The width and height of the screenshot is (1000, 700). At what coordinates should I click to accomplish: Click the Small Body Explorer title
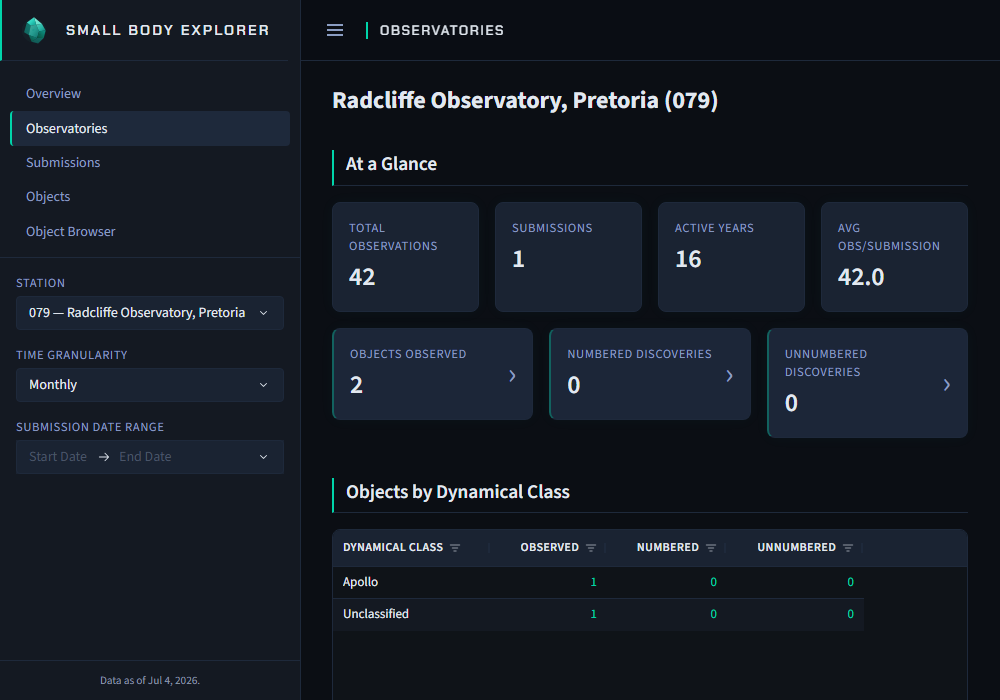tap(168, 30)
